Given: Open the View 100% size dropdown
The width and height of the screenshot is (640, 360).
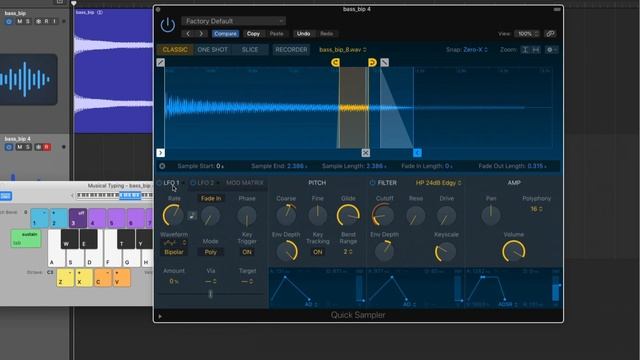Looking at the screenshot, I should [527, 34].
